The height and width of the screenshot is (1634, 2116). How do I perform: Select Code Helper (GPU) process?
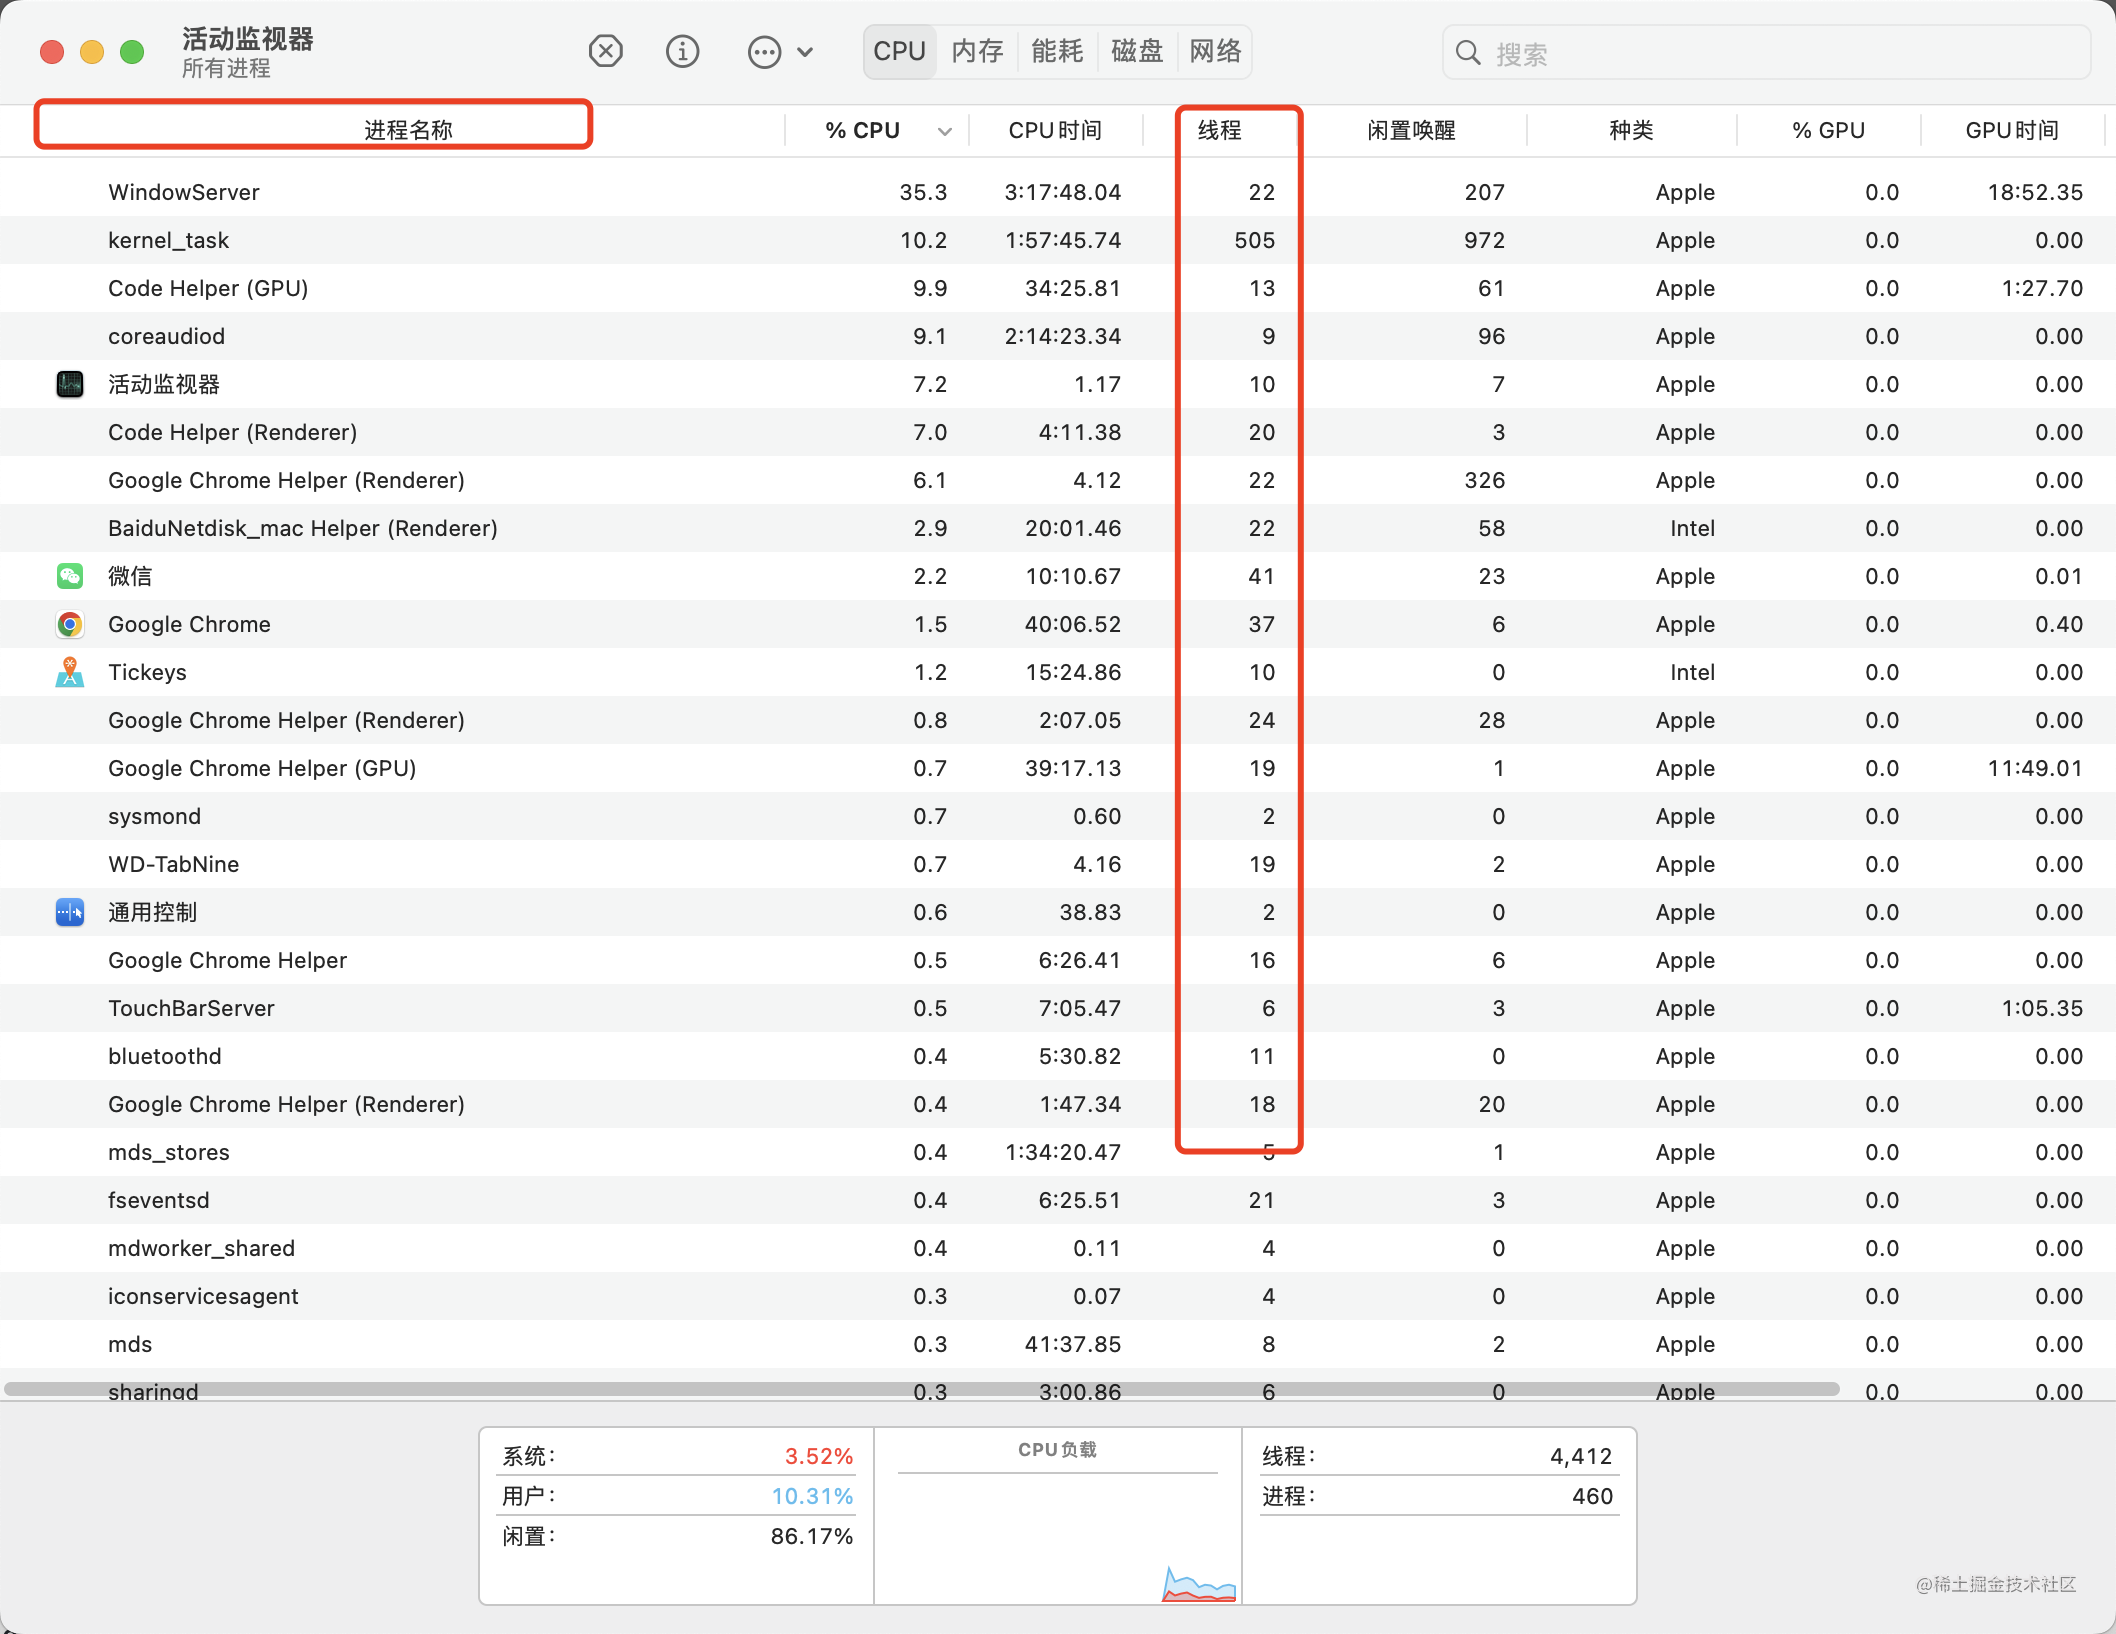tap(1058, 288)
